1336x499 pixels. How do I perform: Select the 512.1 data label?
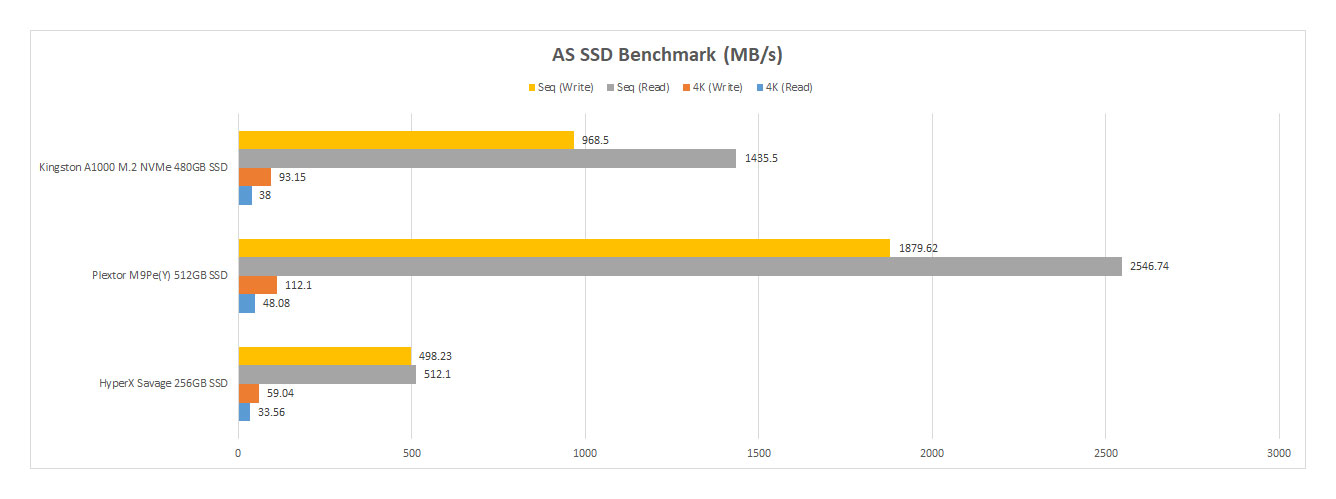(437, 374)
